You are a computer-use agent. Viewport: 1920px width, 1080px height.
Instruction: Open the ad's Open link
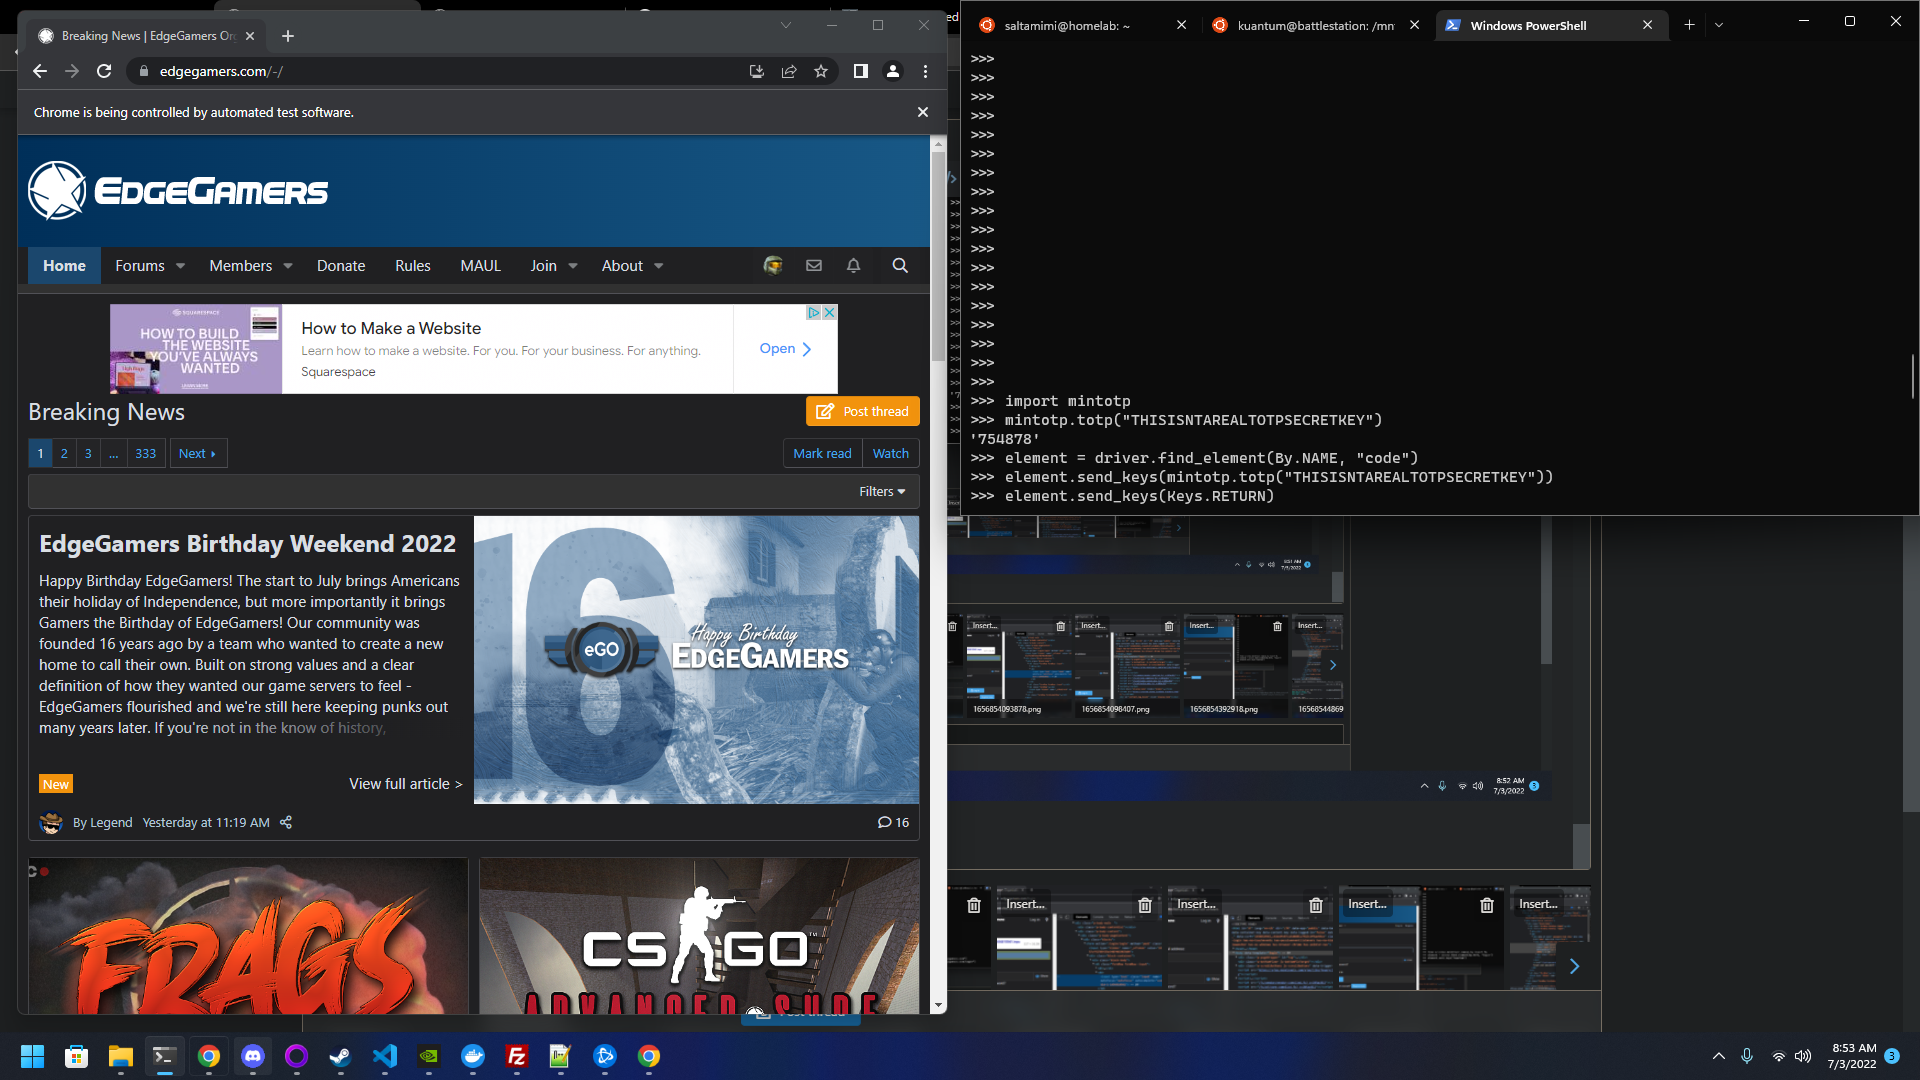click(x=786, y=349)
